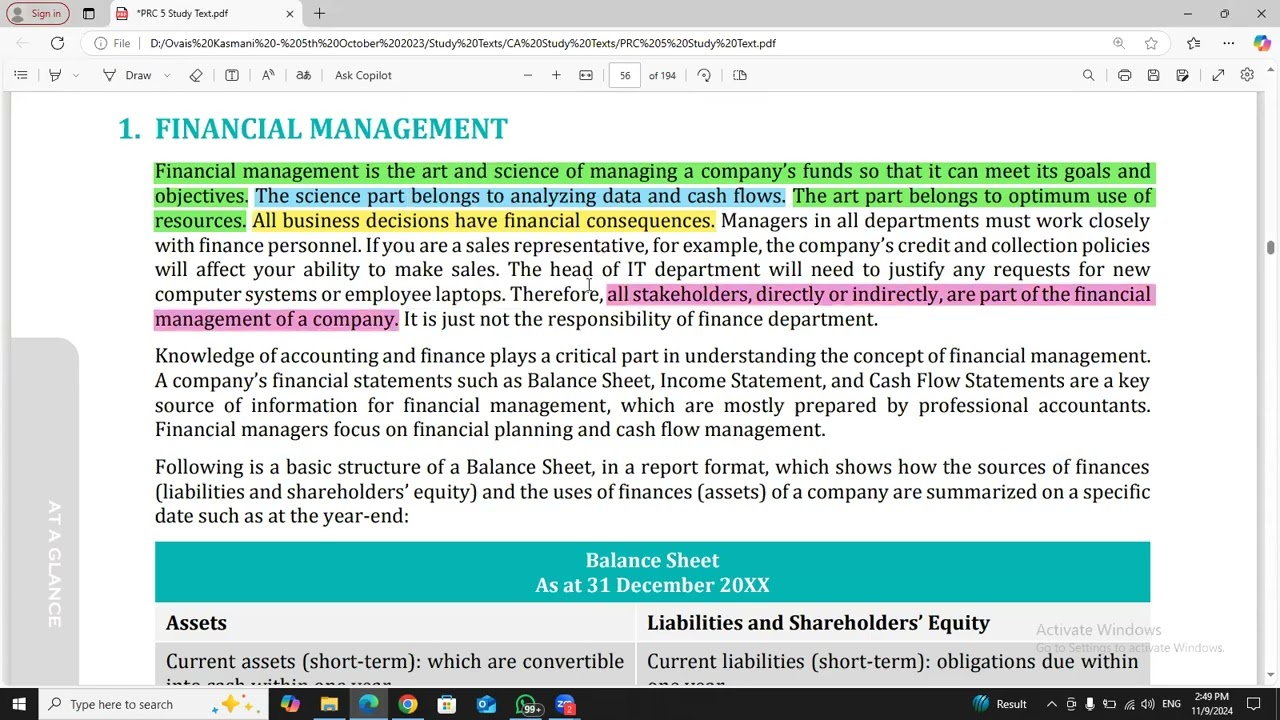Open the Translate option
Image resolution: width=1280 pixels, height=720 pixels.
304,75
